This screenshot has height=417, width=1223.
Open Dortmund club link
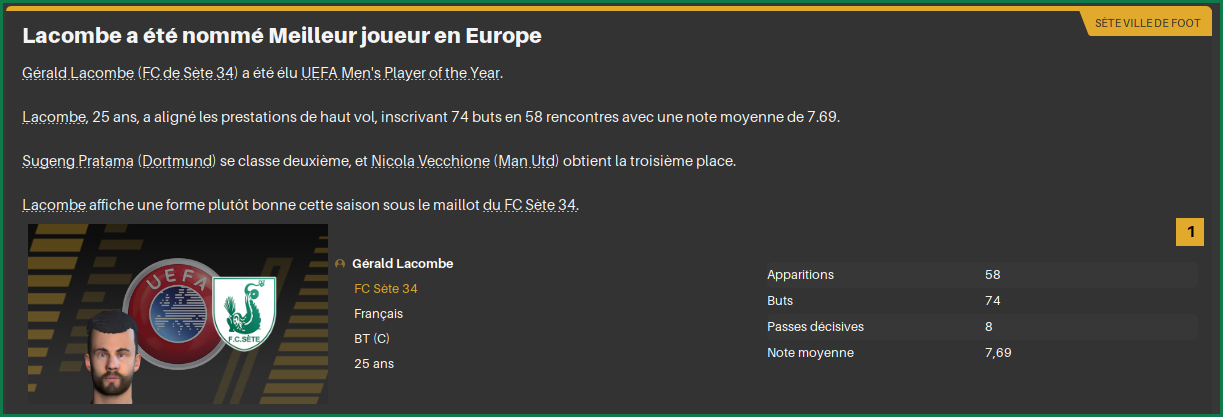coord(178,161)
